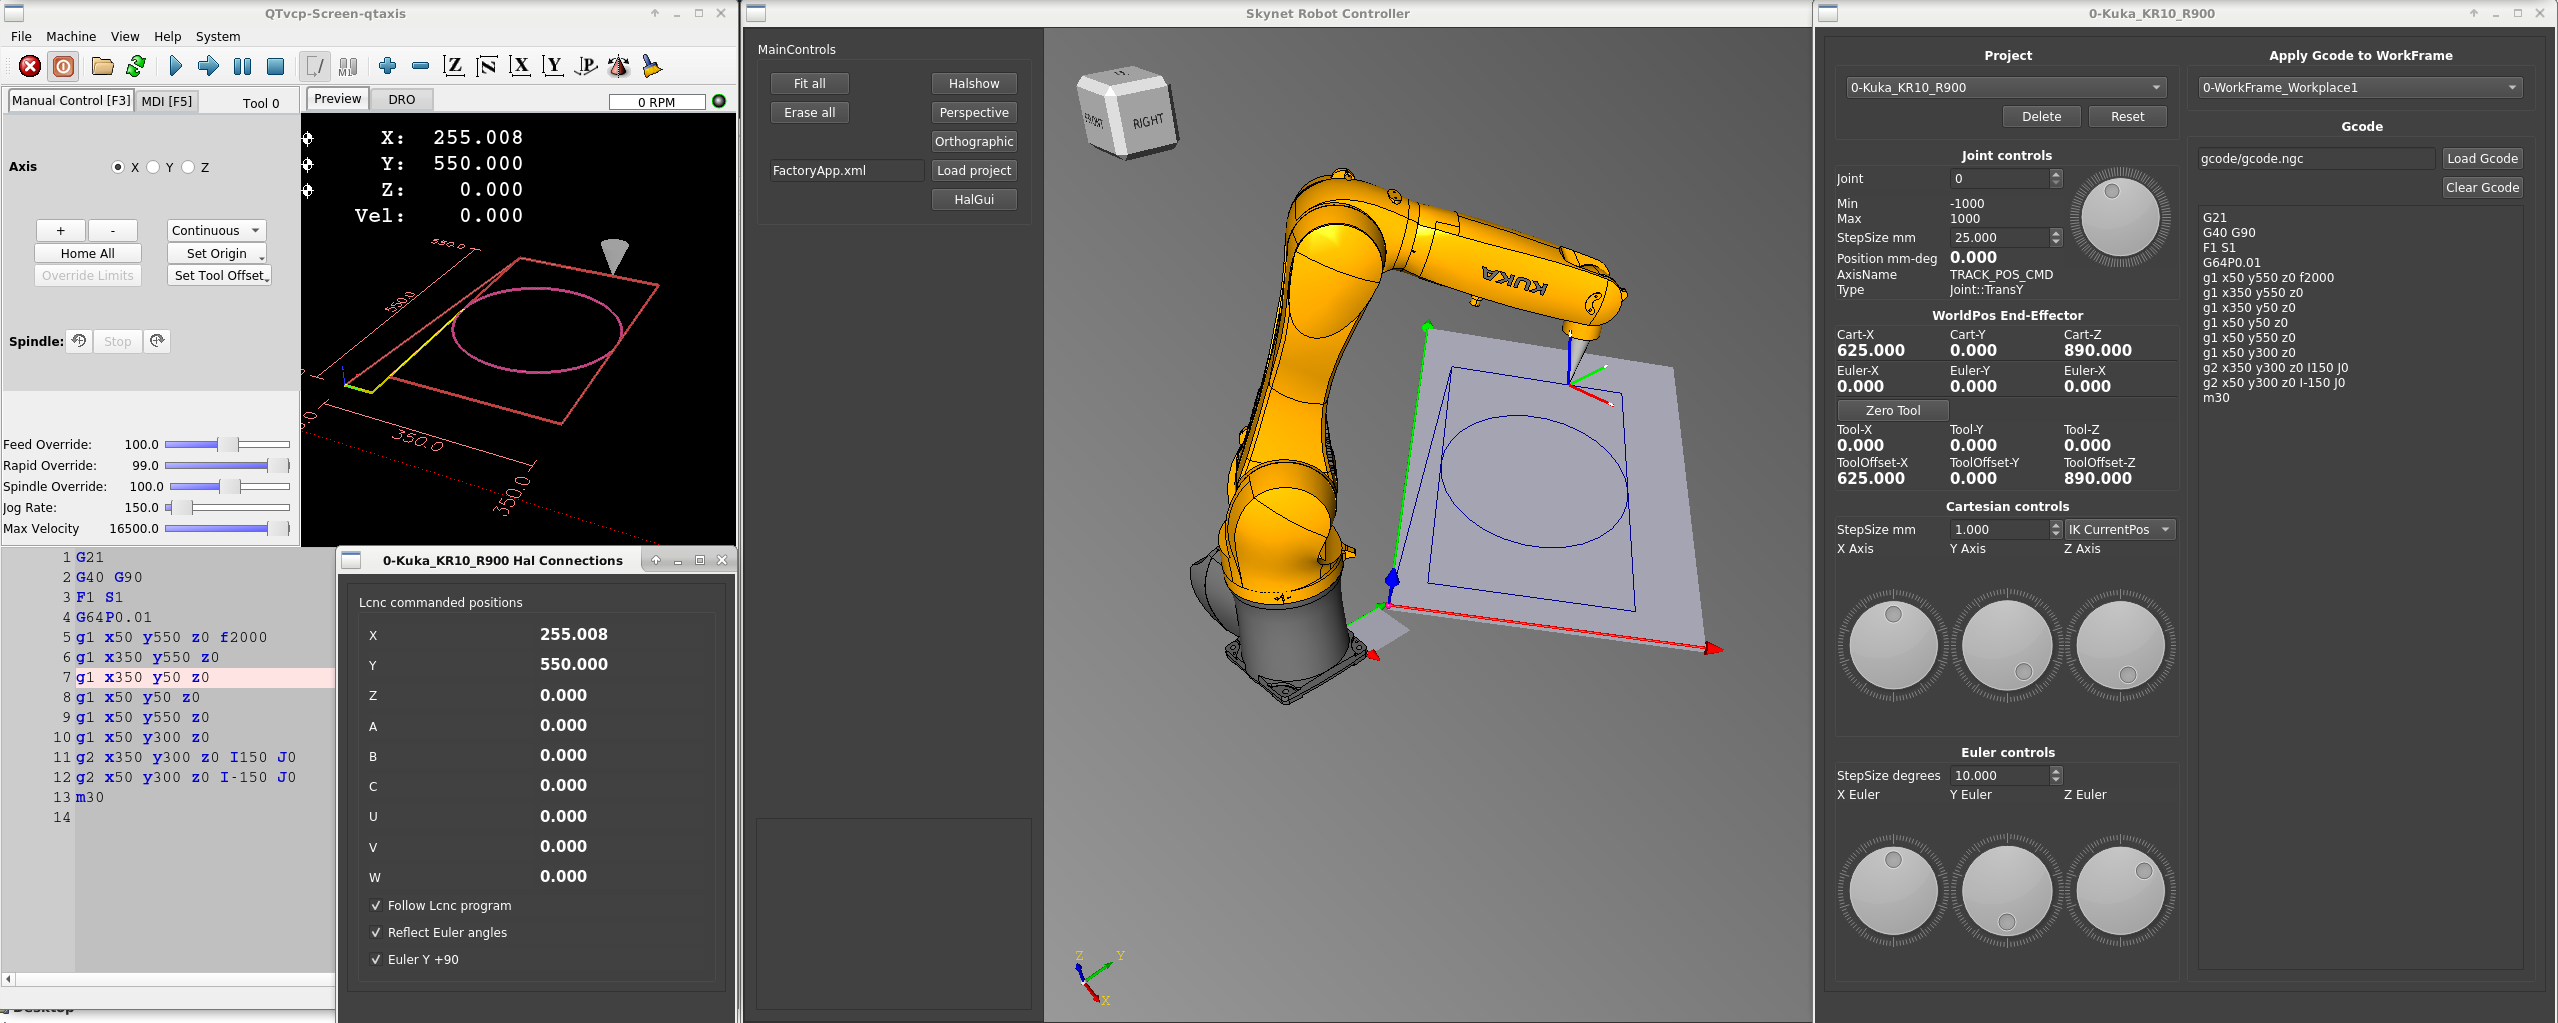Open the Set Origin dropdown
The image size is (2558, 1023).
[217, 253]
